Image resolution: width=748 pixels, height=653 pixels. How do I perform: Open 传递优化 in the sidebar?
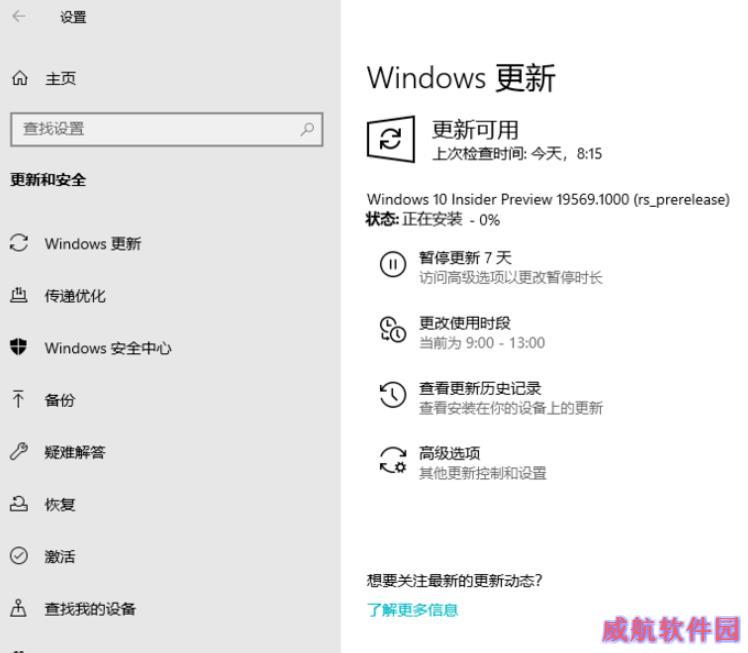click(x=75, y=296)
